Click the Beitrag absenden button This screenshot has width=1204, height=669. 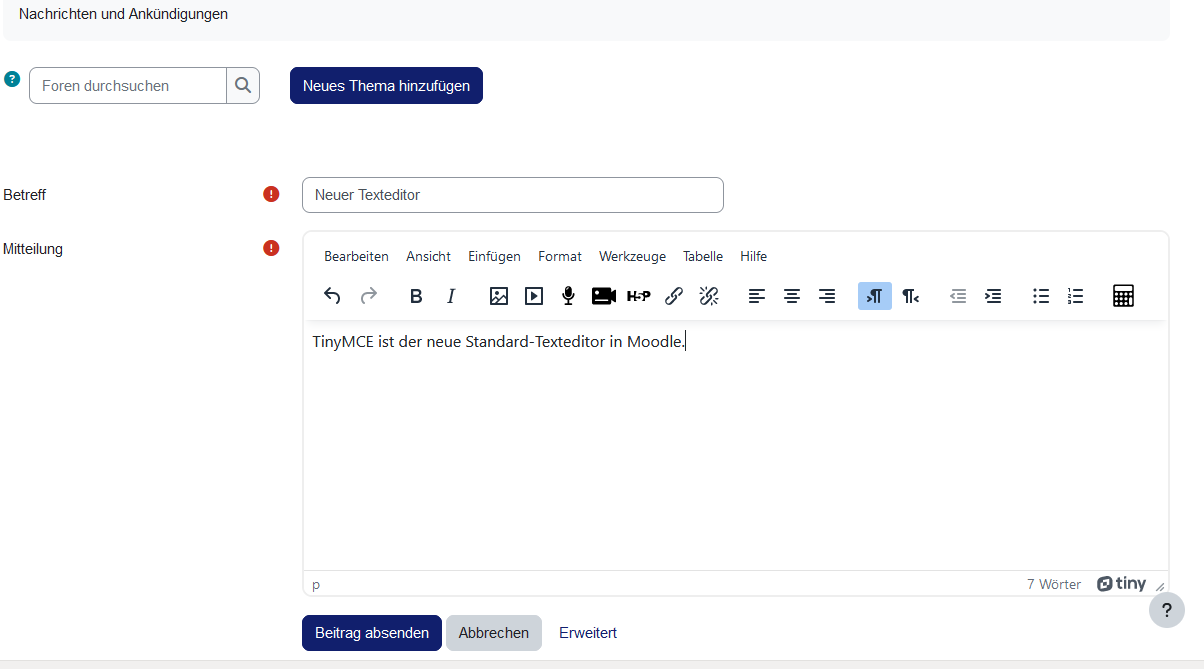coord(371,633)
